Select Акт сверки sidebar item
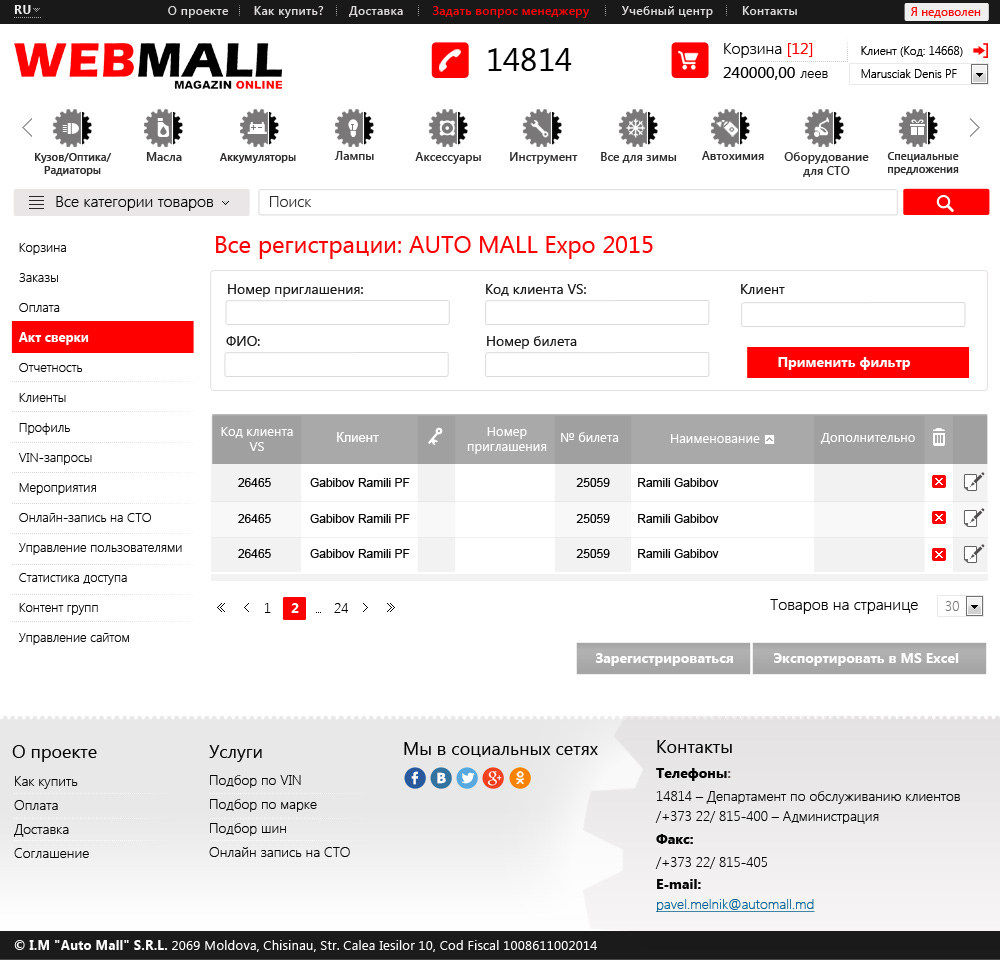This screenshot has height=960, width=1000. pyautogui.click(x=103, y=337)
